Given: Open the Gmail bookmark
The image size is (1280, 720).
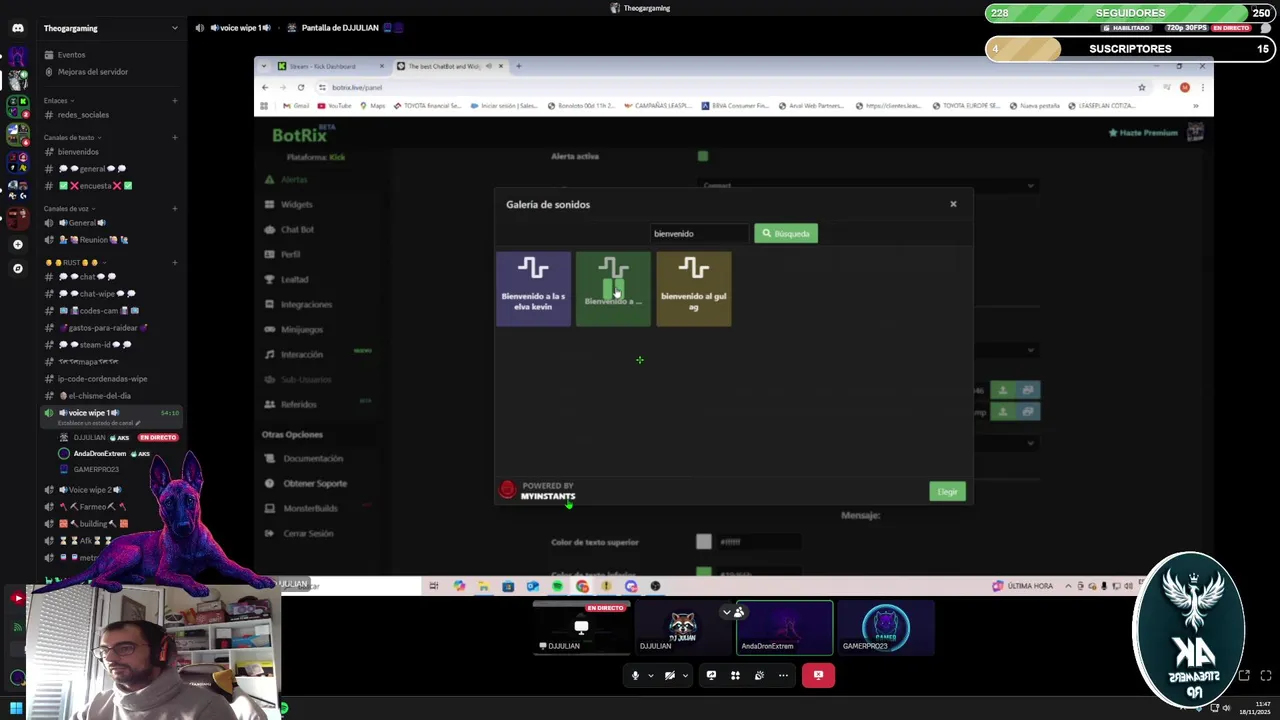Looking at the screenshot, I should click(296, 106).
